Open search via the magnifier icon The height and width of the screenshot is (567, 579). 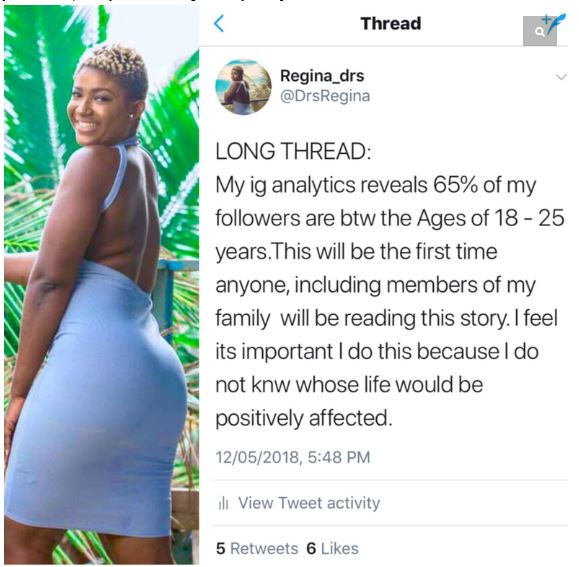click(x=539, y=32)
